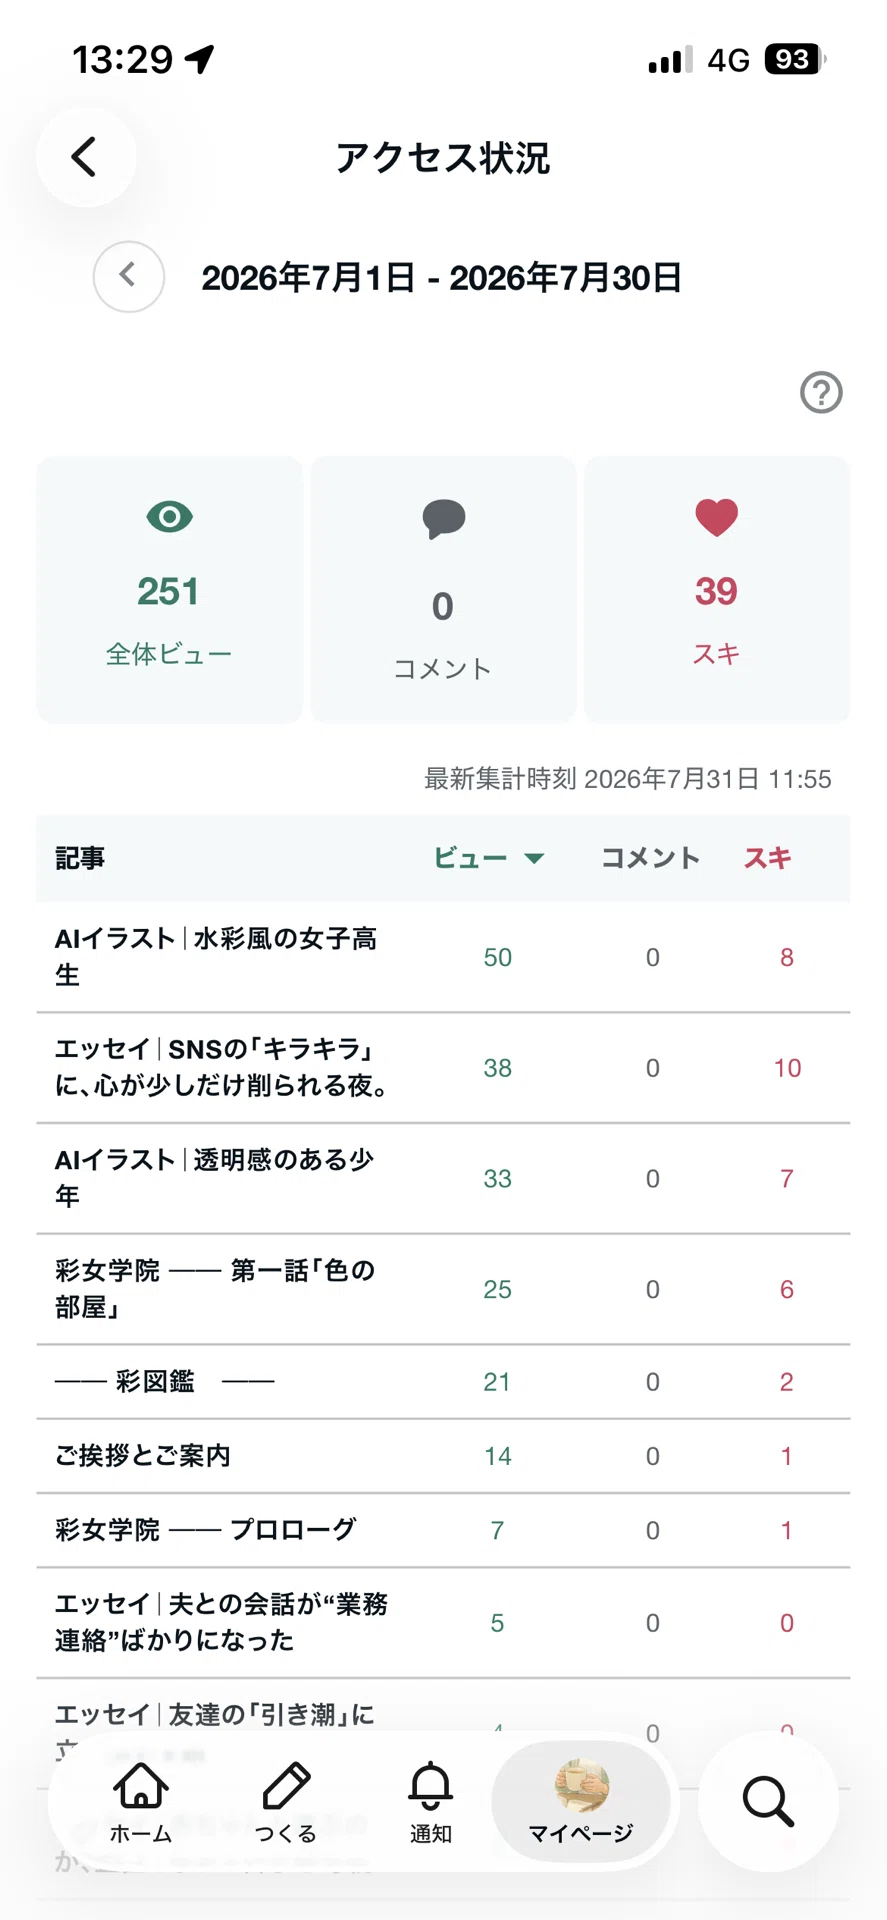
Task: Open the help question mark icon
Action: [821, 392]
